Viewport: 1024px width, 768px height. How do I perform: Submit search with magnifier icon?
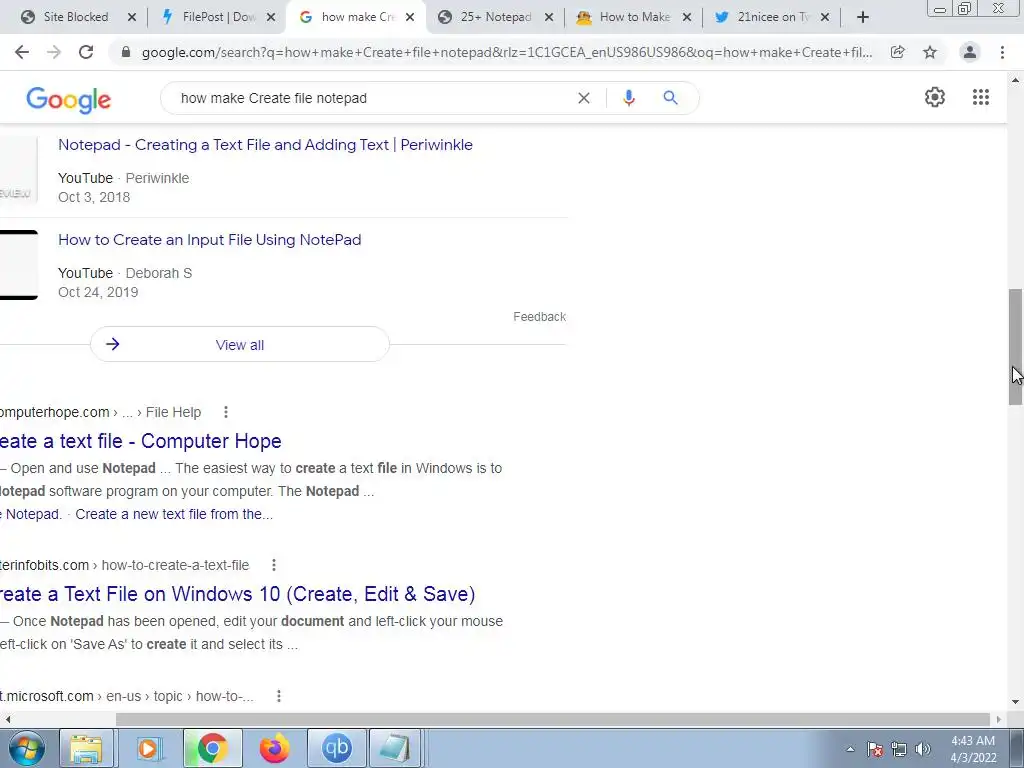(x=670, y=98)
